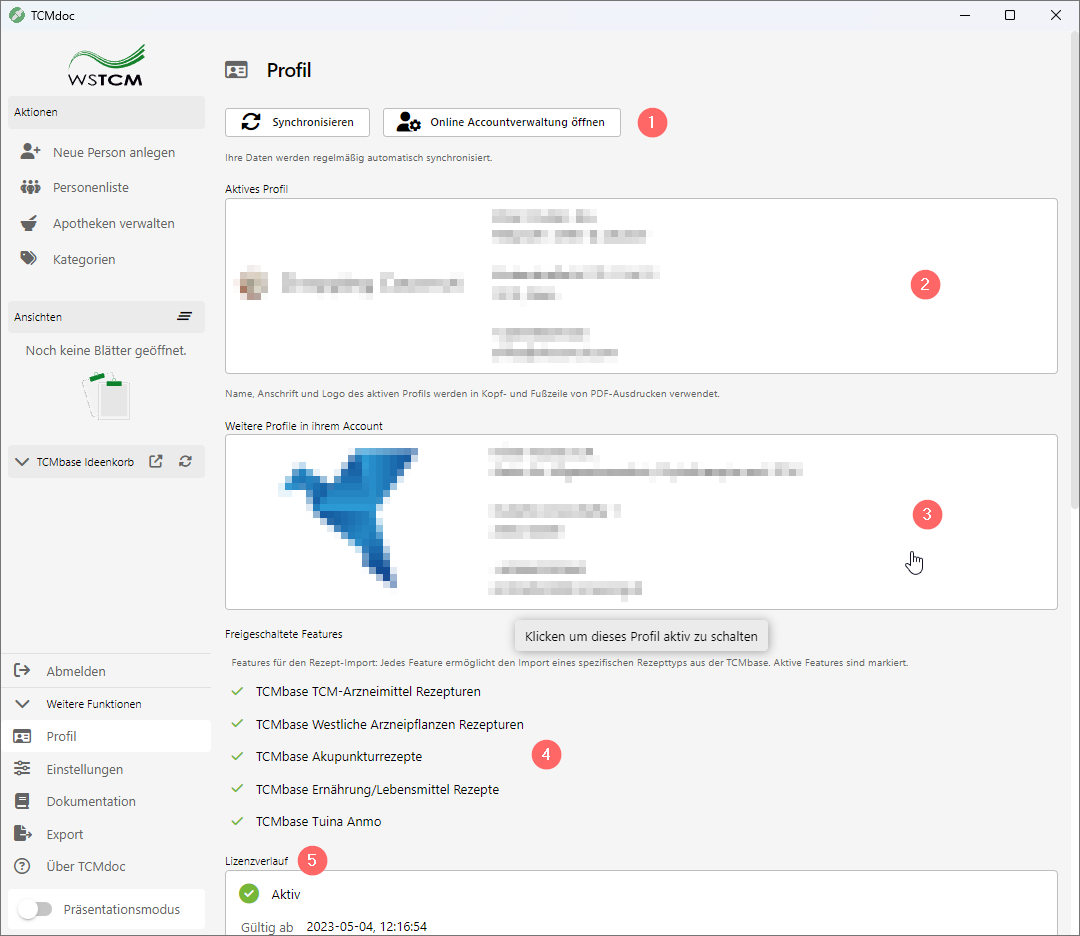
Task: Open the Dokumentation menu item
Action: pos(90,801)
